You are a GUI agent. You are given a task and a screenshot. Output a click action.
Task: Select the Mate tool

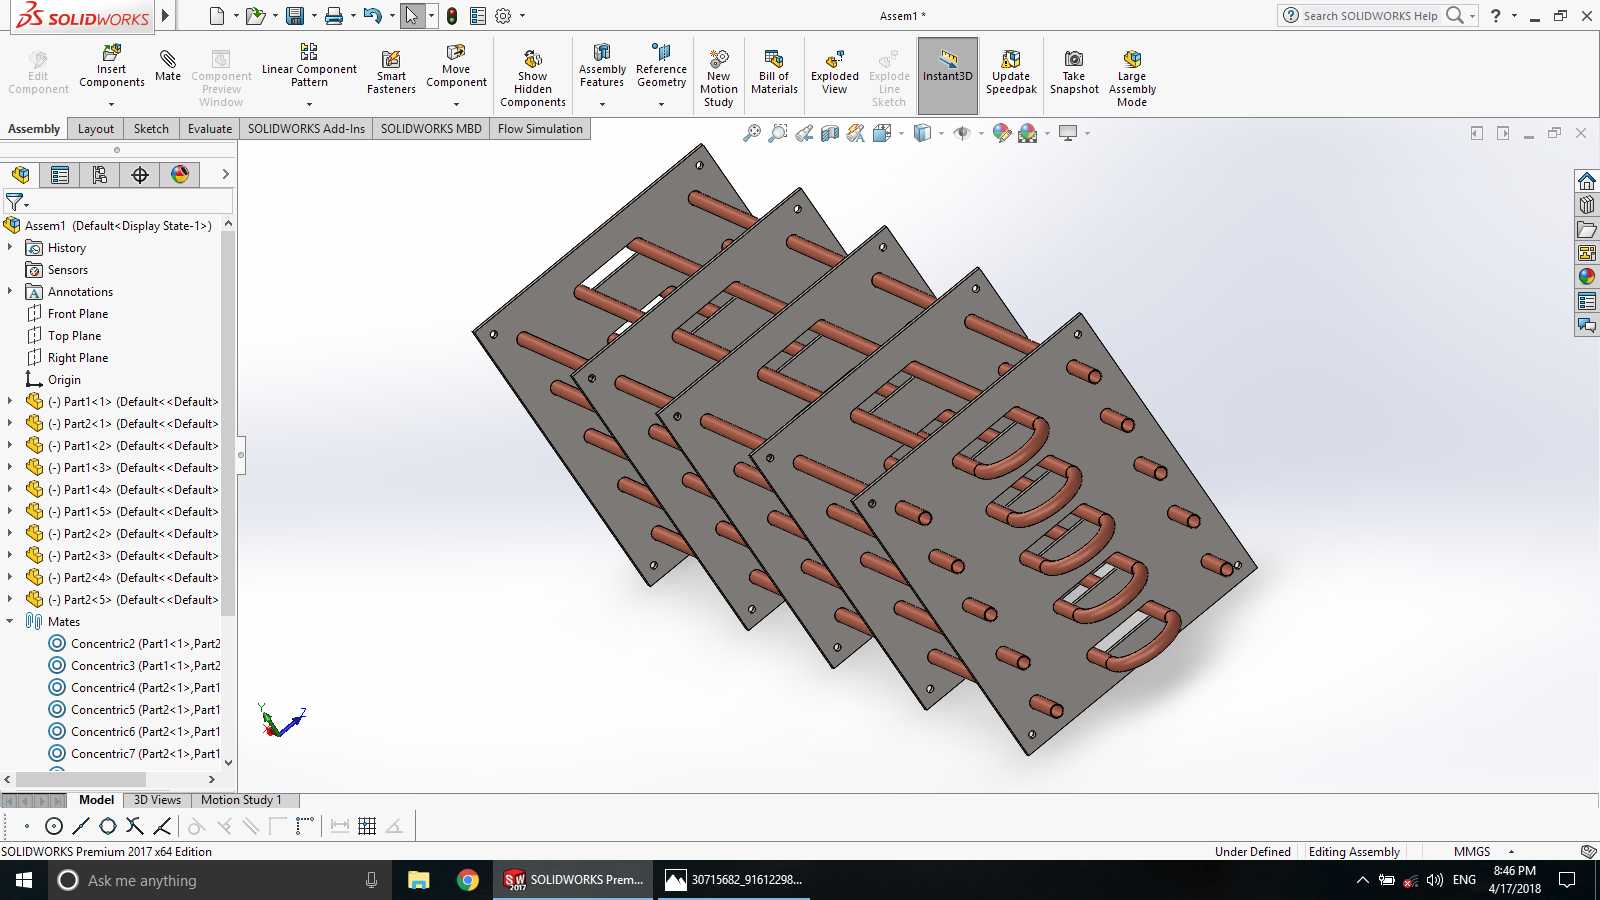coord(168,66)
